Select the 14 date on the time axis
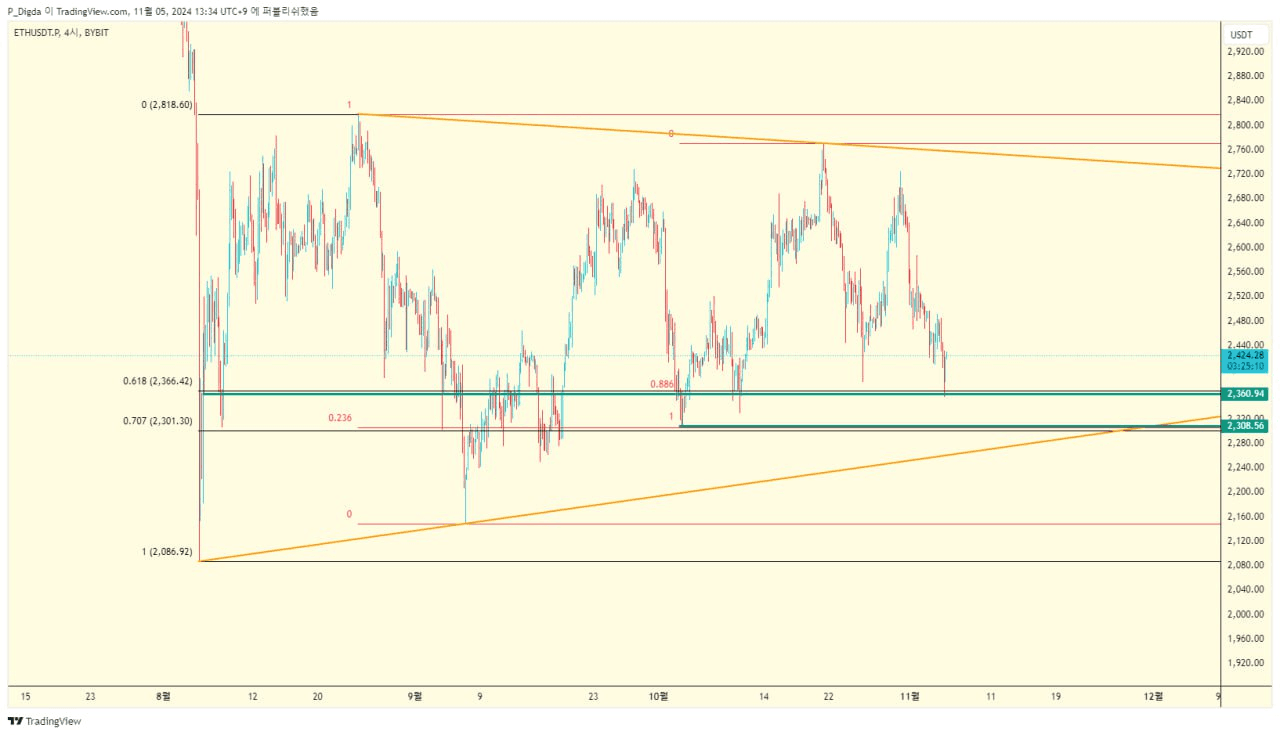 tap(763, 697)
